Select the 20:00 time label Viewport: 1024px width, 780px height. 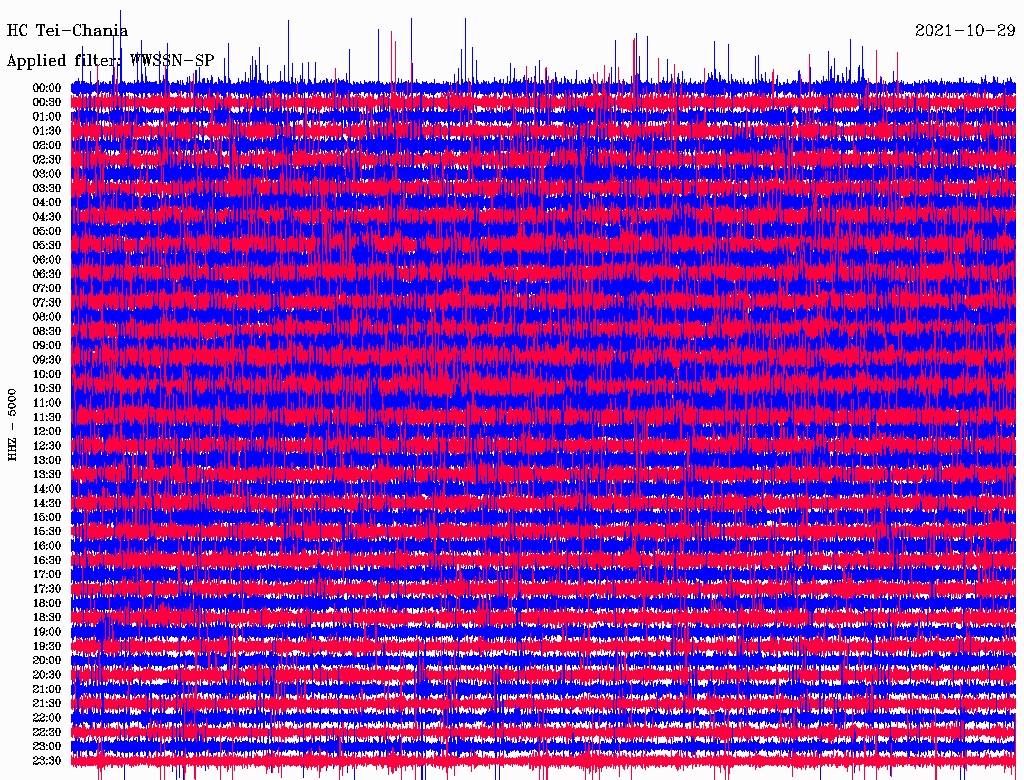(47, 660)
